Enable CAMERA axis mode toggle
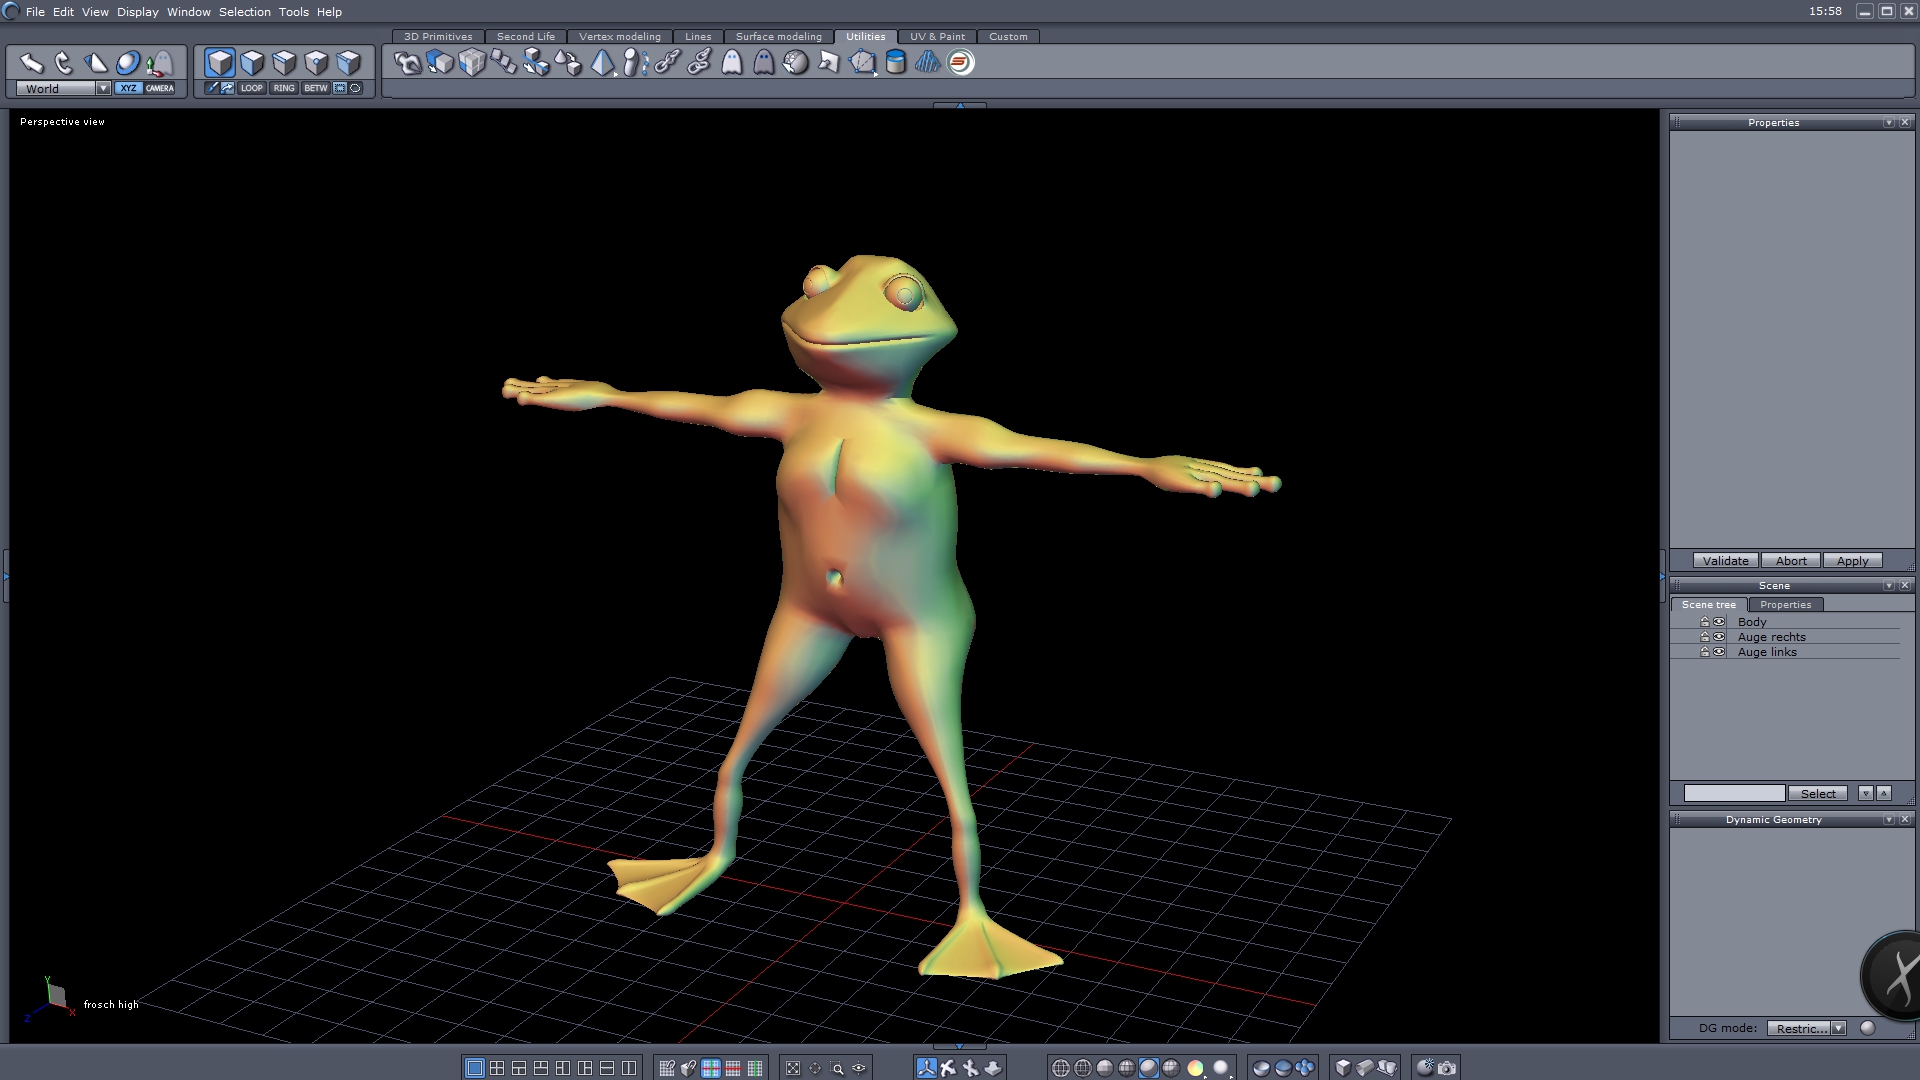This screenshot has height=1080, width=1920. click(x=160, y=88)
